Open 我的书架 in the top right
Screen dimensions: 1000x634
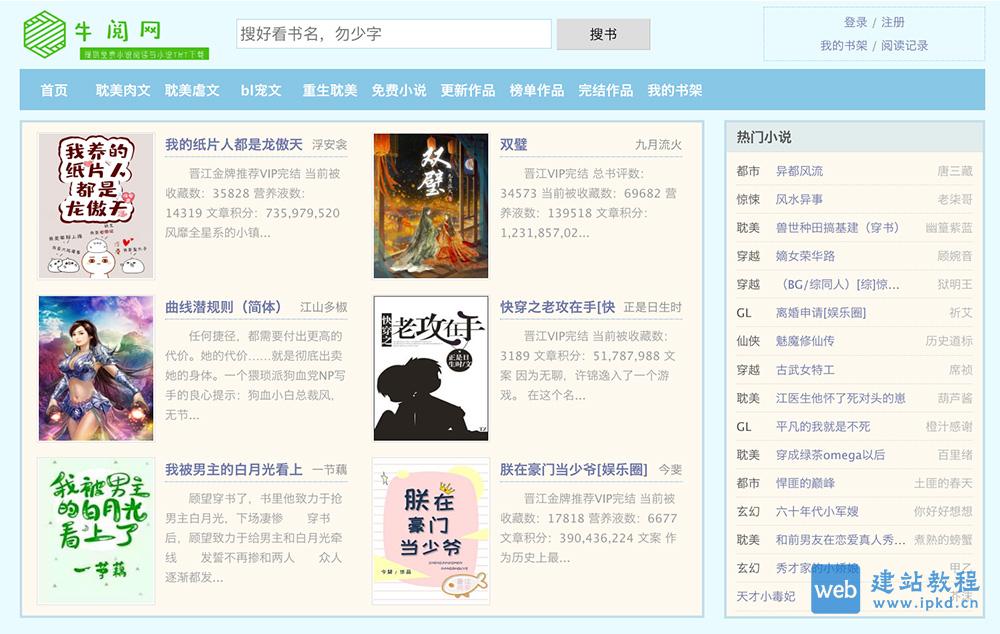point(845,45)
